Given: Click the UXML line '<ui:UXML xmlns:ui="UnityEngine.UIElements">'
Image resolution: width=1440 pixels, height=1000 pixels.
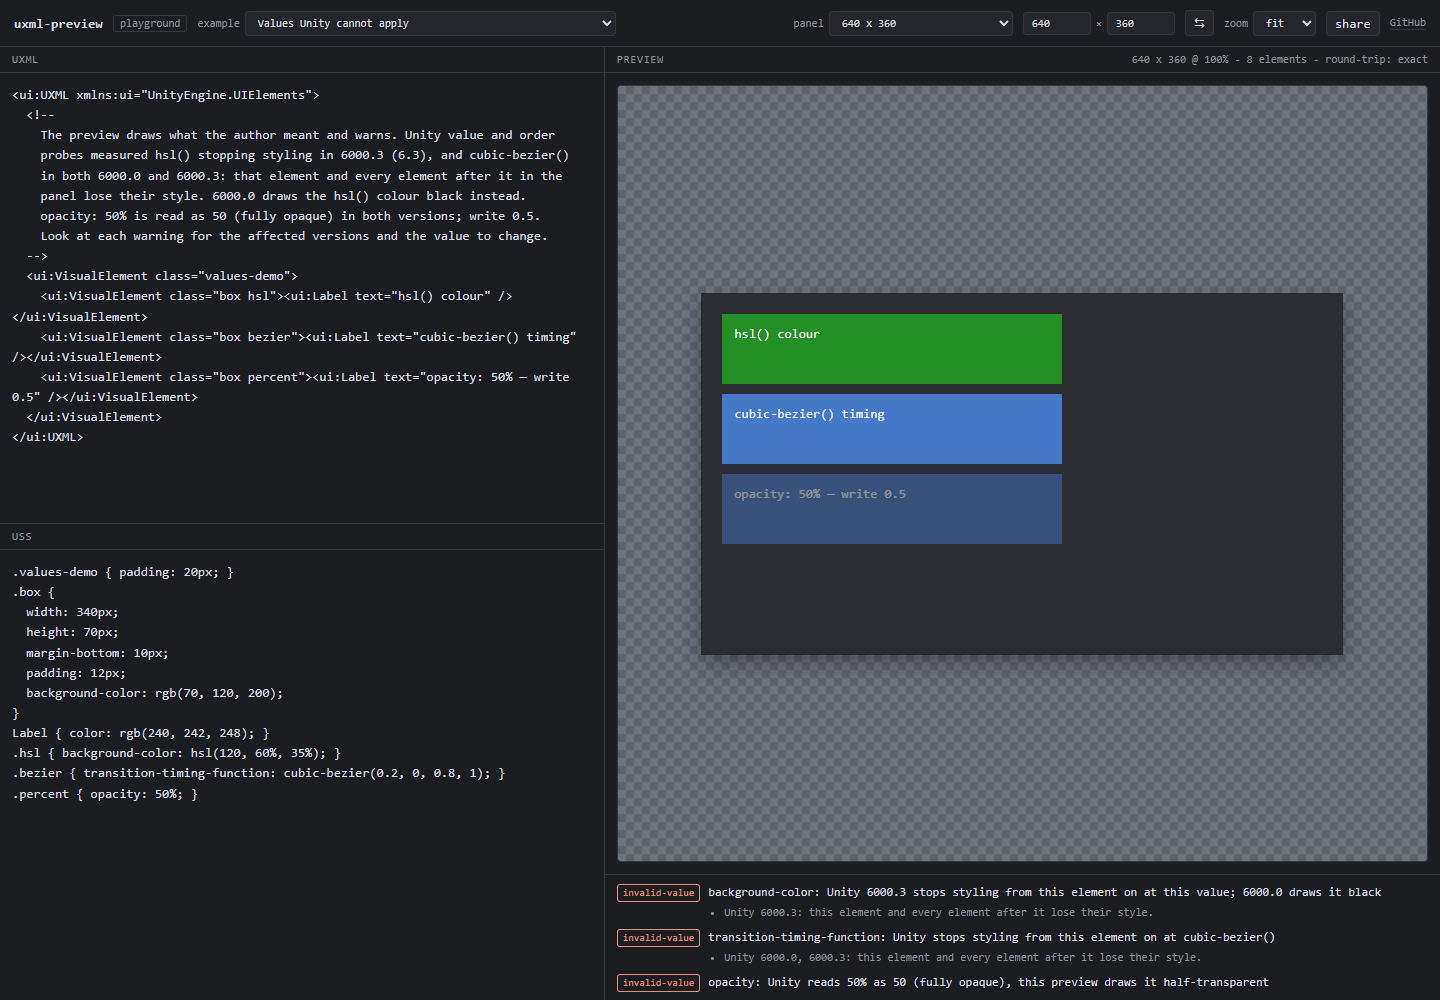Looking at the screenshot, I should tap(165, 95).
